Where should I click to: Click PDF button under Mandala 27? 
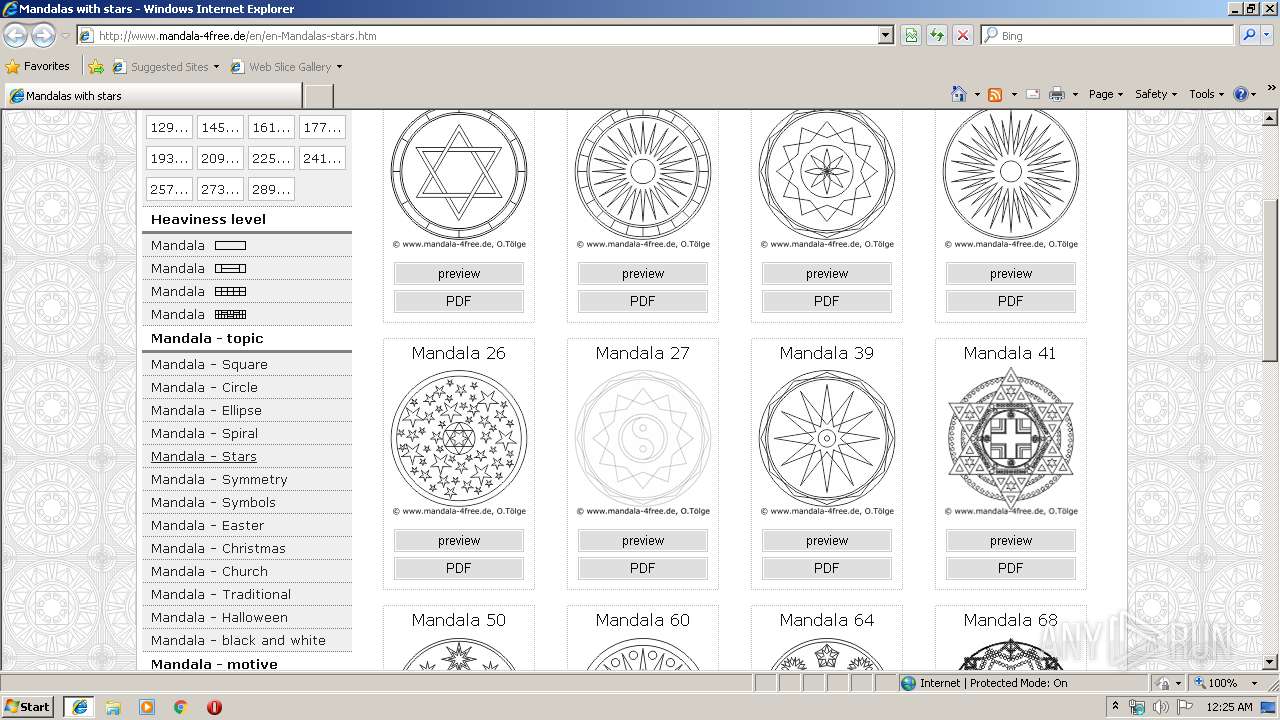coord(643,568)
